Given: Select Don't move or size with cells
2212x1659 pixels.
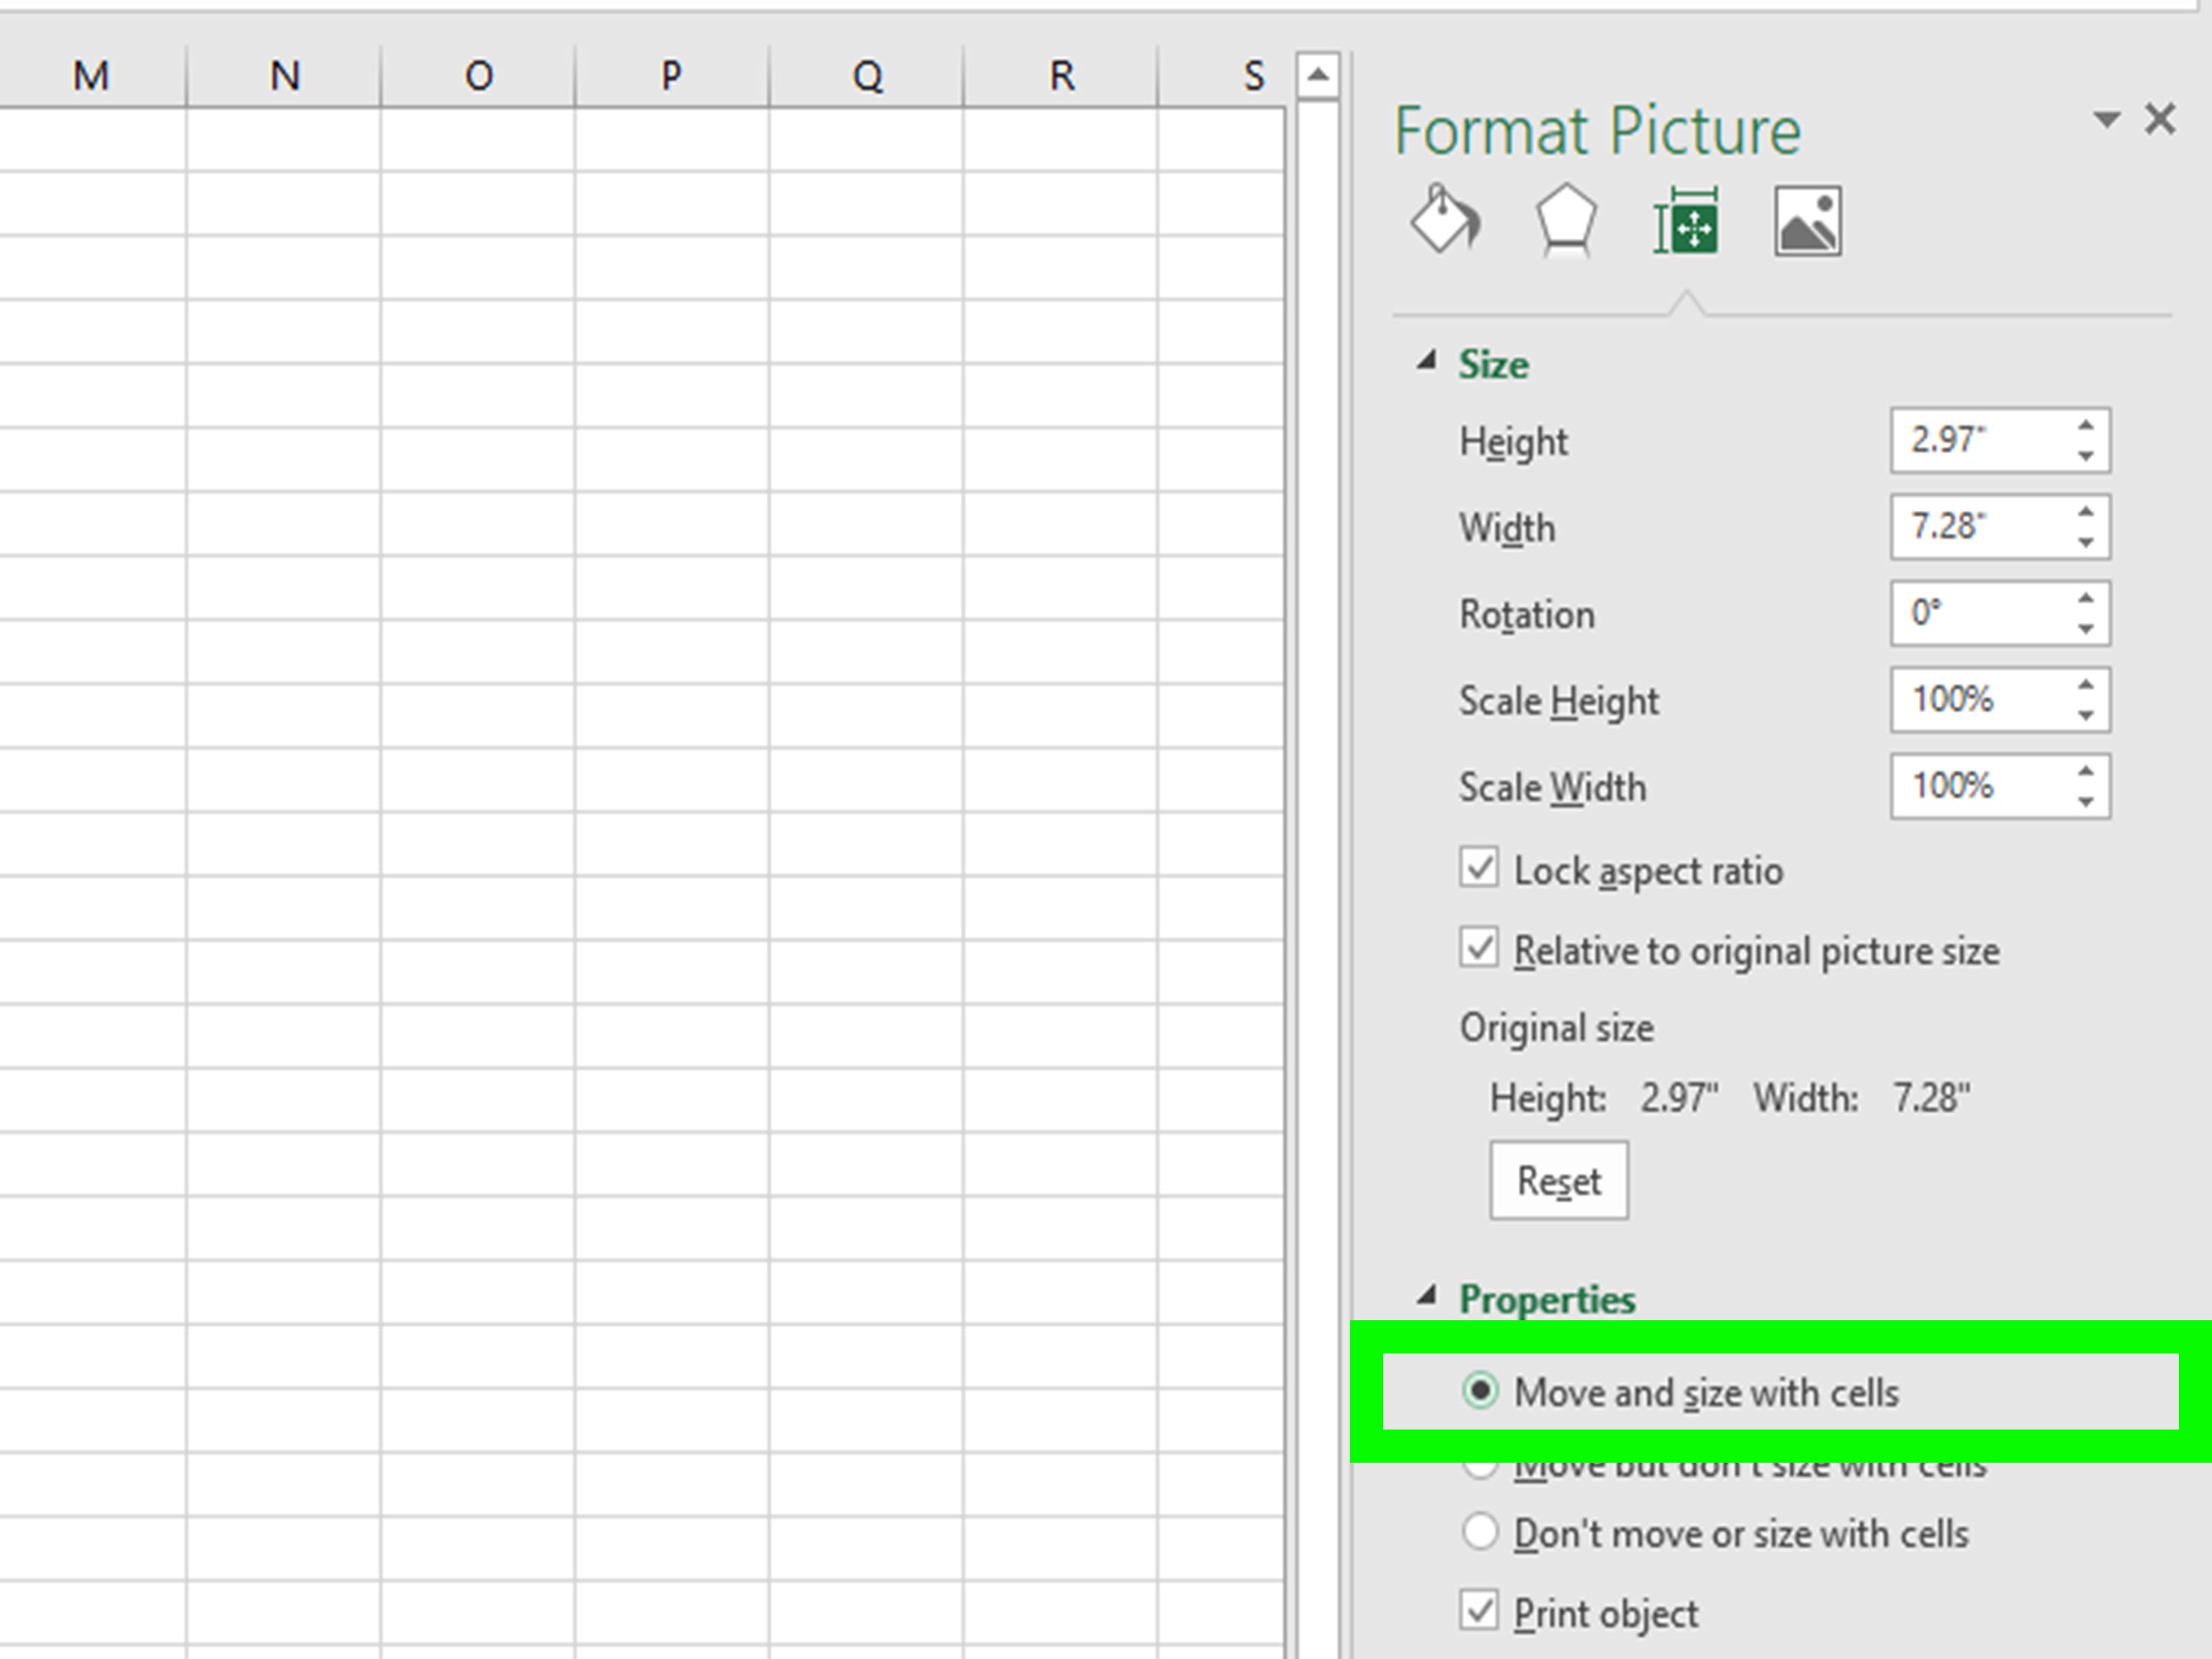Looking at the screenshot, I should [x=1479, y=1532].
